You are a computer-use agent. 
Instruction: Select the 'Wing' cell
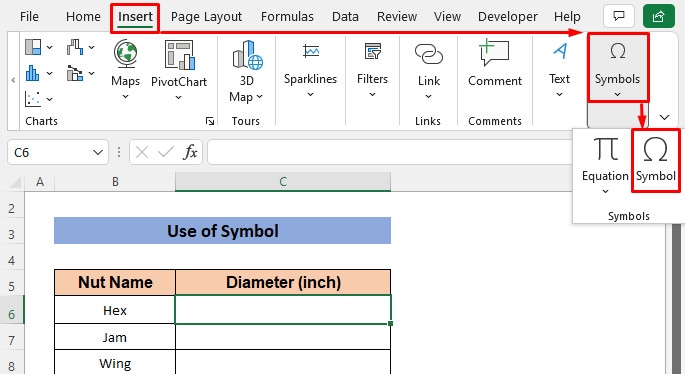coord(115,363)
